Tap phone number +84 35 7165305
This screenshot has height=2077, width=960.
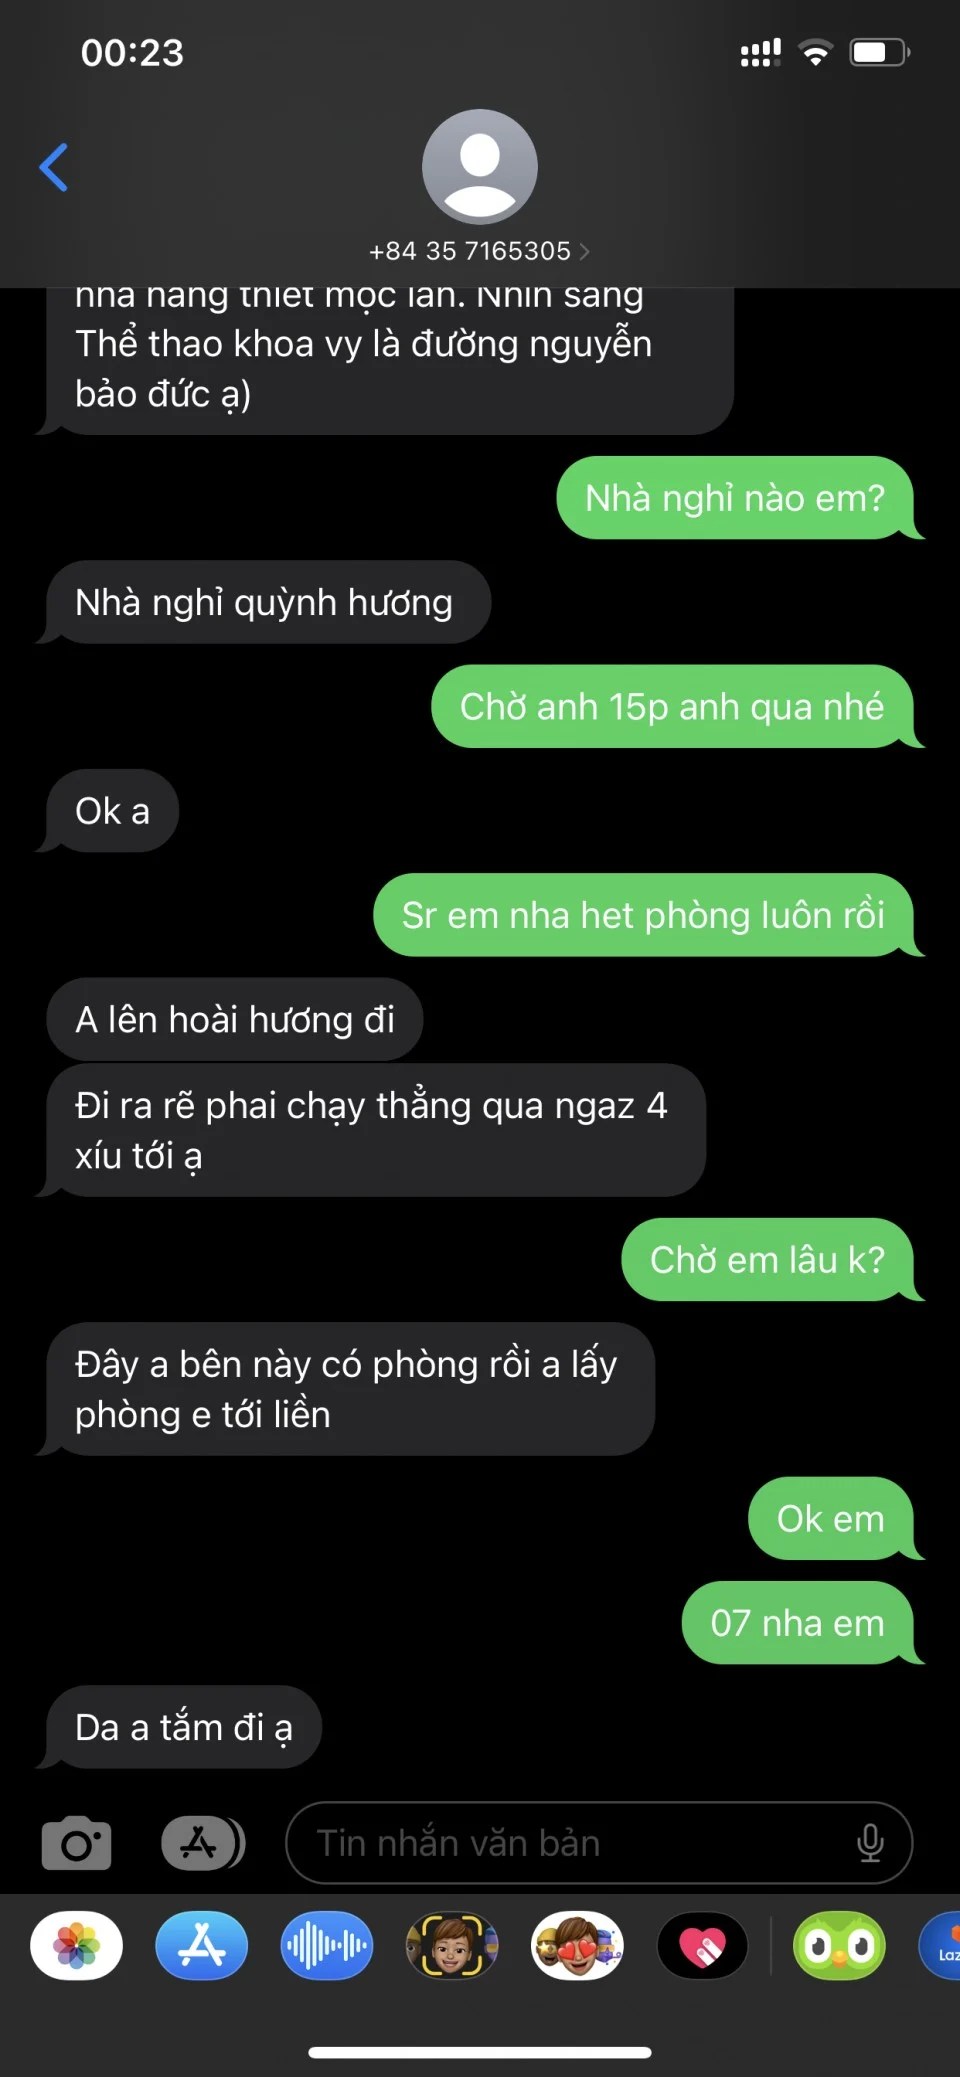(x=470, y=251)
